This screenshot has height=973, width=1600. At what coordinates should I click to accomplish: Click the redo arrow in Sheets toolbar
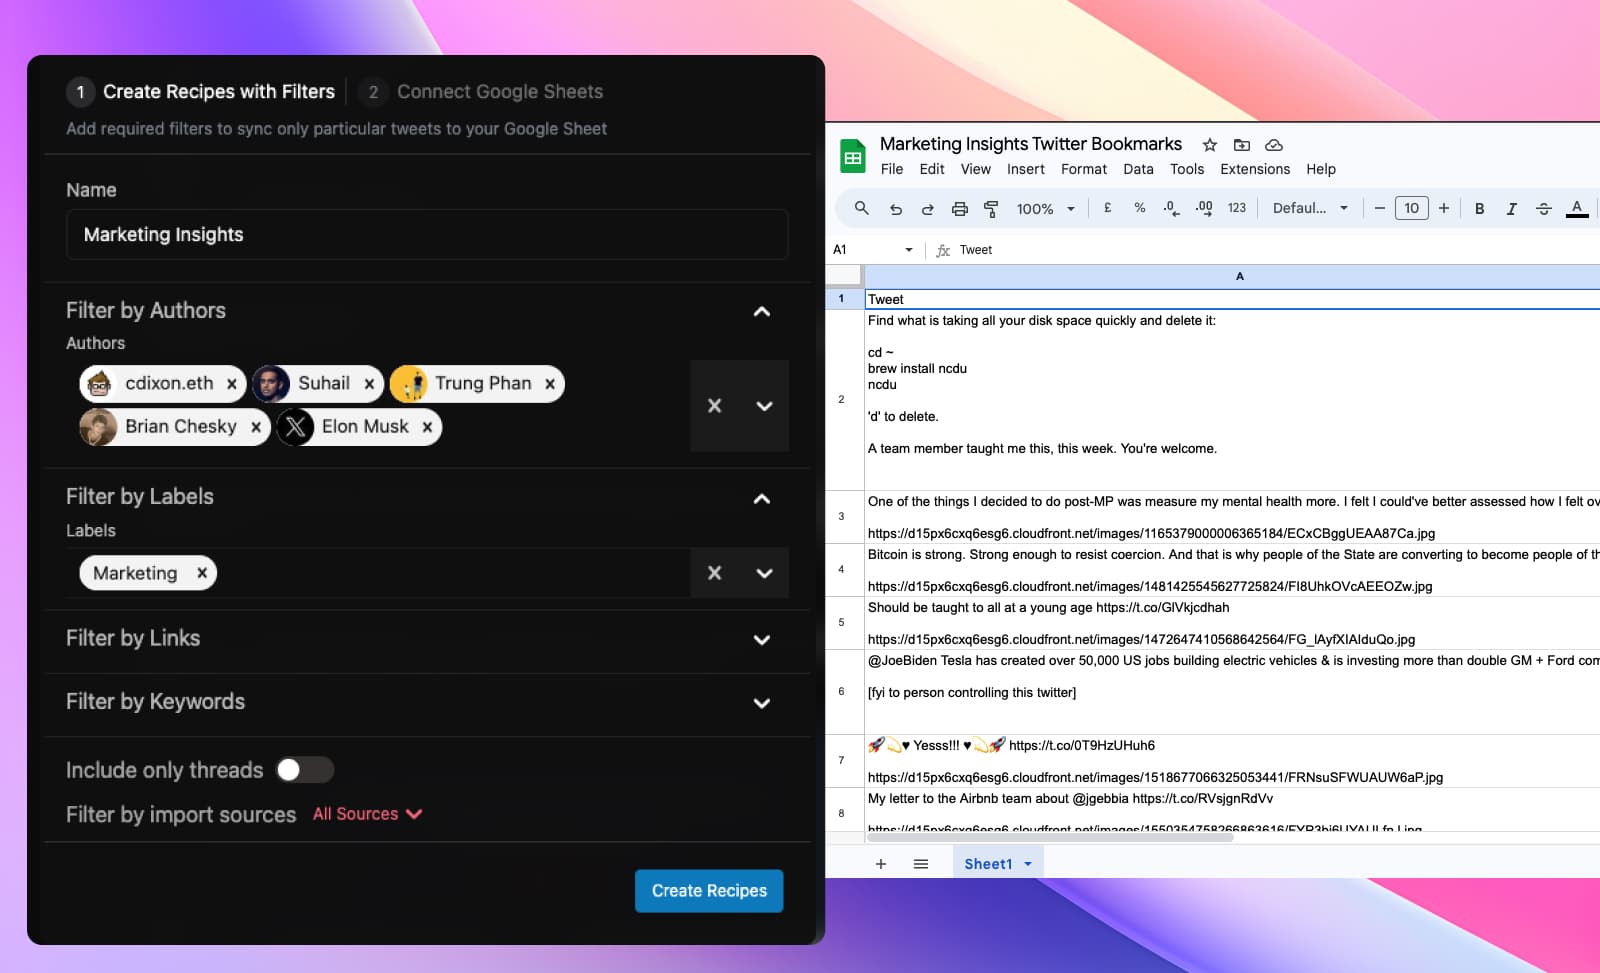pos(928,209)
